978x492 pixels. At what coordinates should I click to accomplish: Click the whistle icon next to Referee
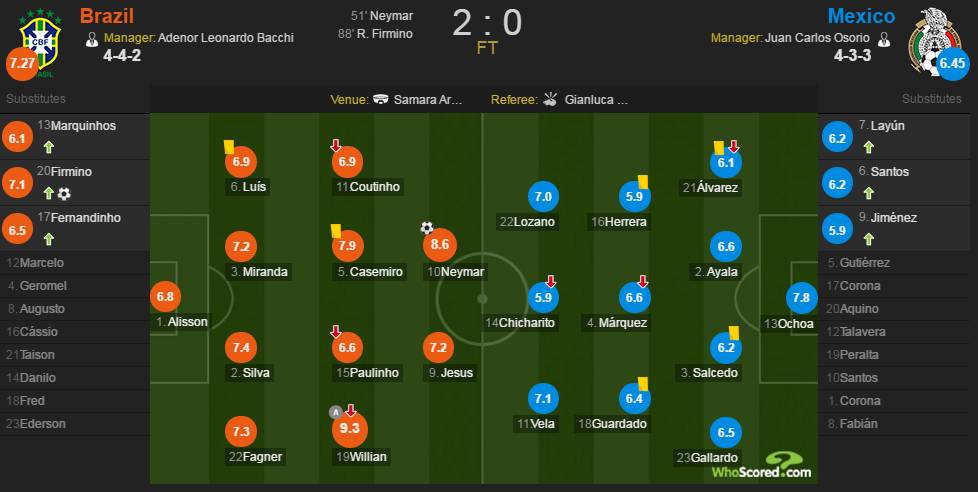click(x=550, y=99)
